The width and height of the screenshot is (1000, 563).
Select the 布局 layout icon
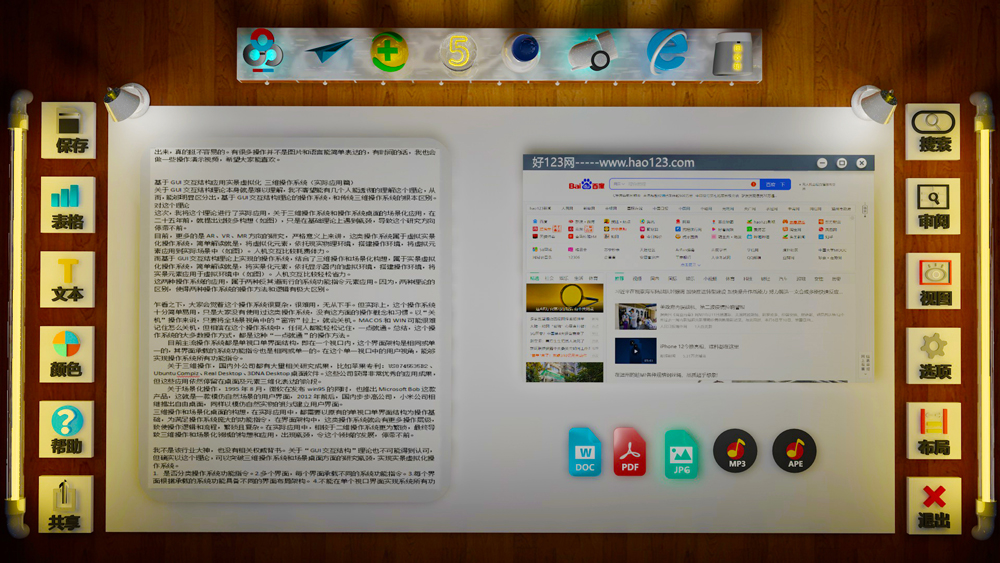pos(934,430)
